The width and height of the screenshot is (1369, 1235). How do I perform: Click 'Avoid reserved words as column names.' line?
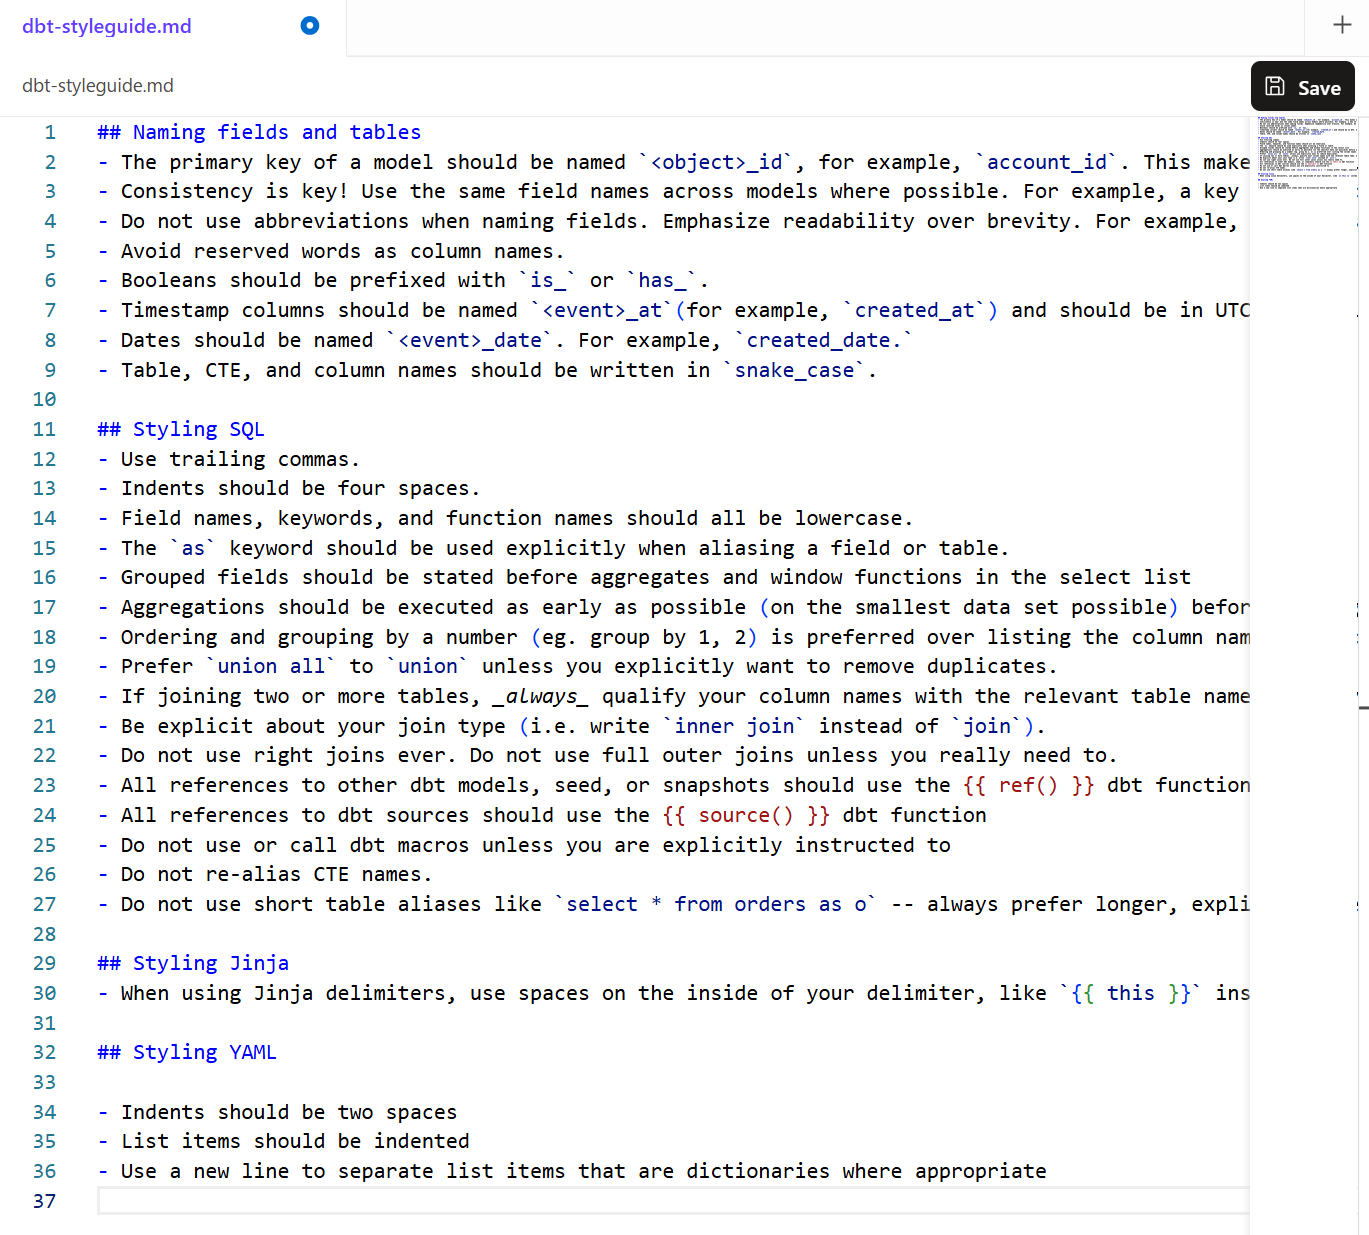click(x=331, y=251)
